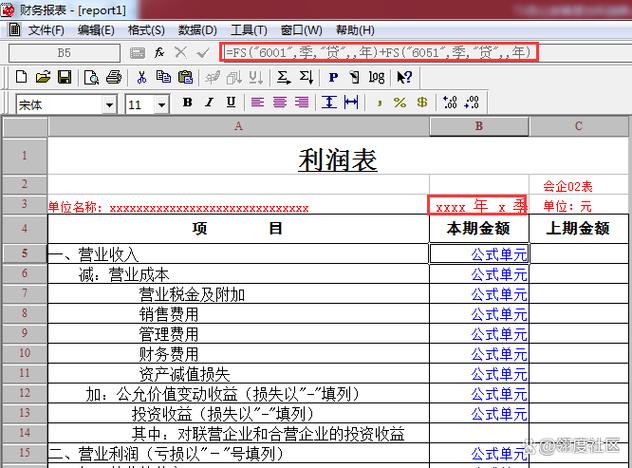Cancel formula entry with the X icon
Image resolution: width=632 pixels, height=468 pixels.
(181, 52)
